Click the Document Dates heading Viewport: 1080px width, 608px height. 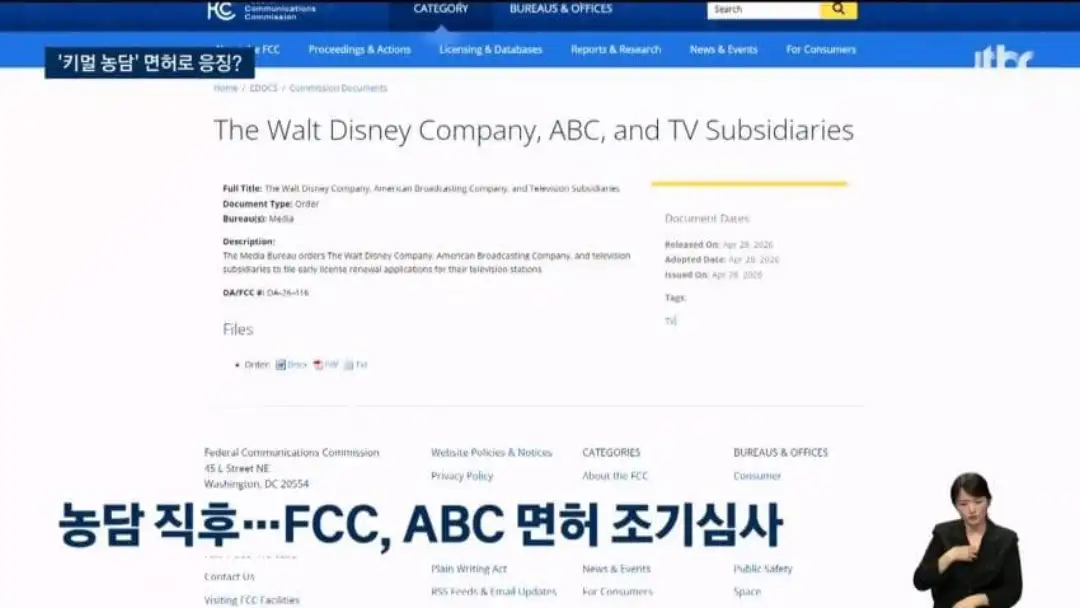click(707, 218)
